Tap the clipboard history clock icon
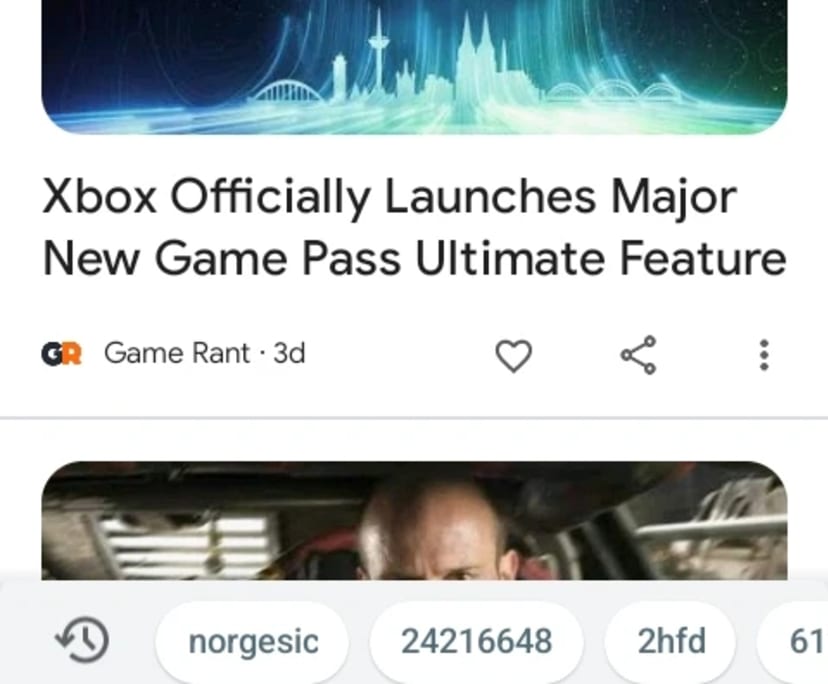828x684 pixels. click(x=82, y=640)
